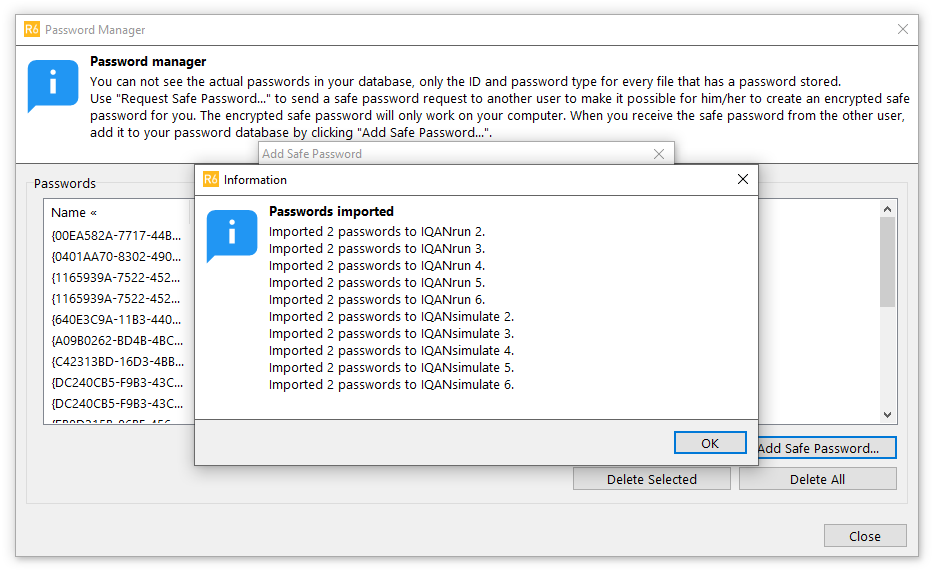The image size is (936, 577).
Task: Click the blue info icon beside Password manager heading
Action: pyautogui.click(x=53, y=85)
